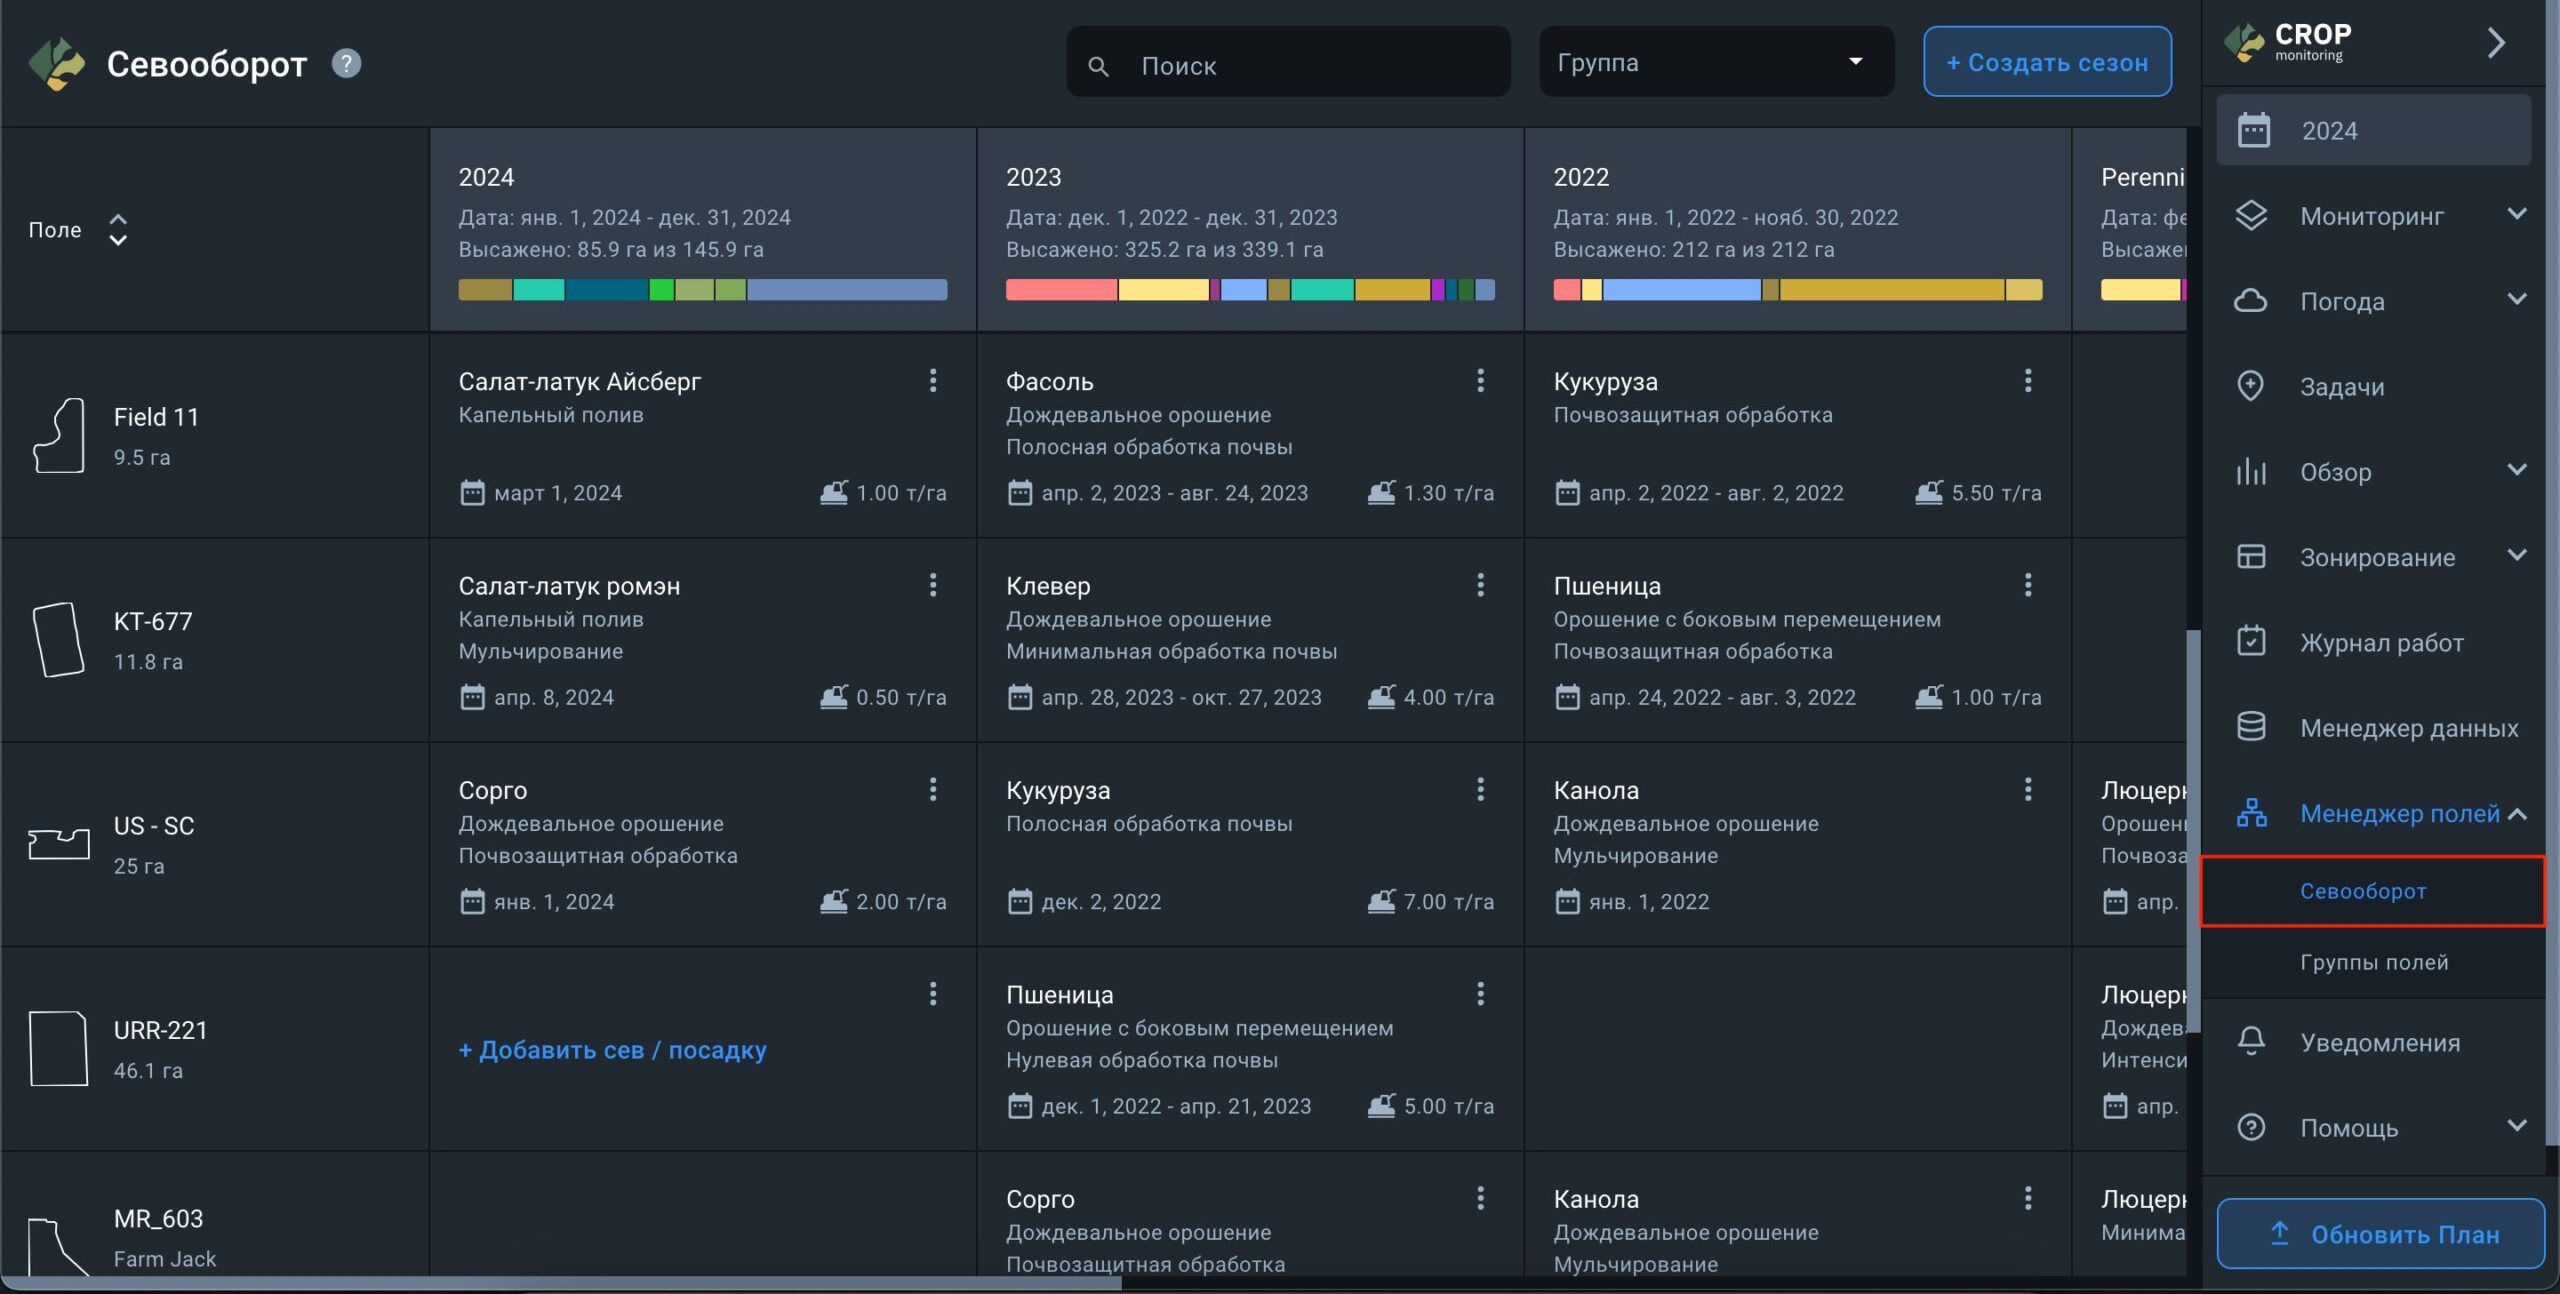Image resolution: width=2560 pixels, height=1294 pixels.
Task: Open the kebab menu for Канола 2022 on US - SC
Action: 2027,789
